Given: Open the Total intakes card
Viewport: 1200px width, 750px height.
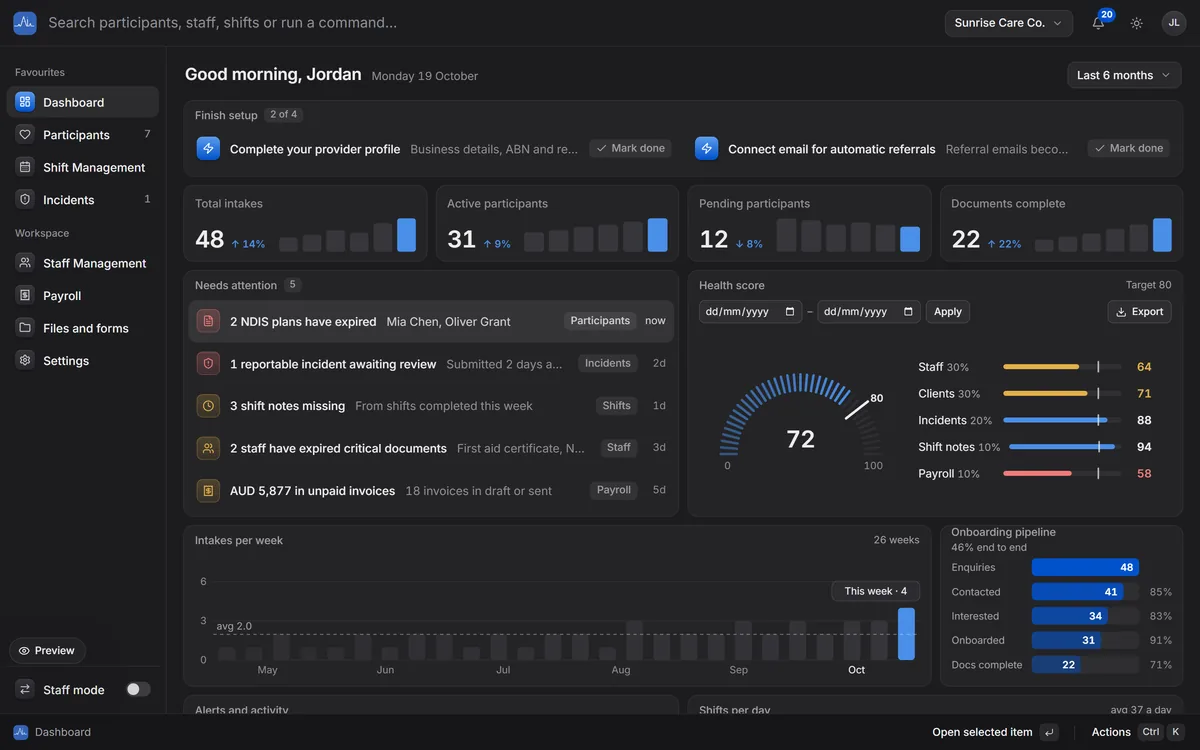Looking at the screenshot, I should [305, 223].
